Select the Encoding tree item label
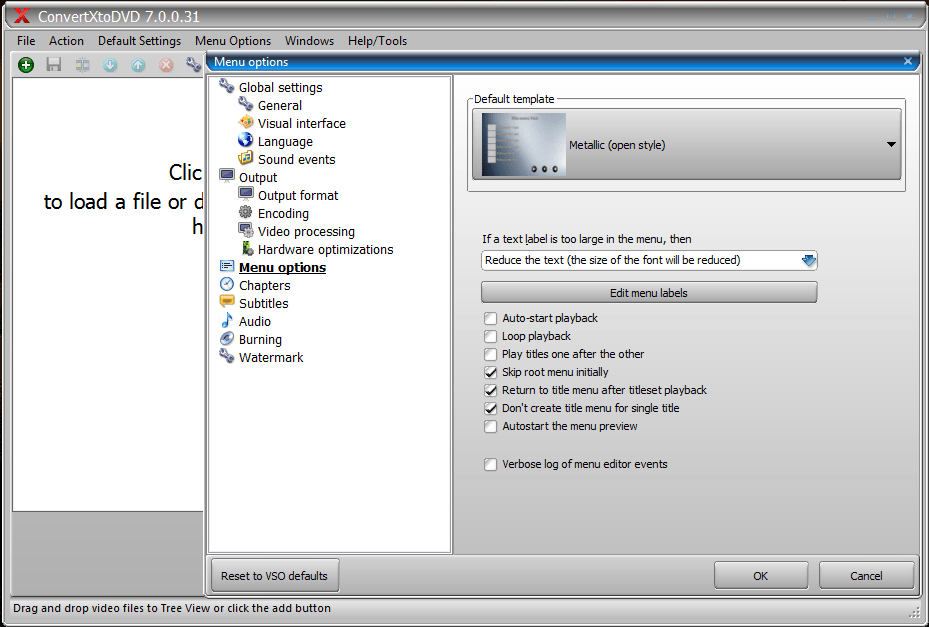 (283, 213)
